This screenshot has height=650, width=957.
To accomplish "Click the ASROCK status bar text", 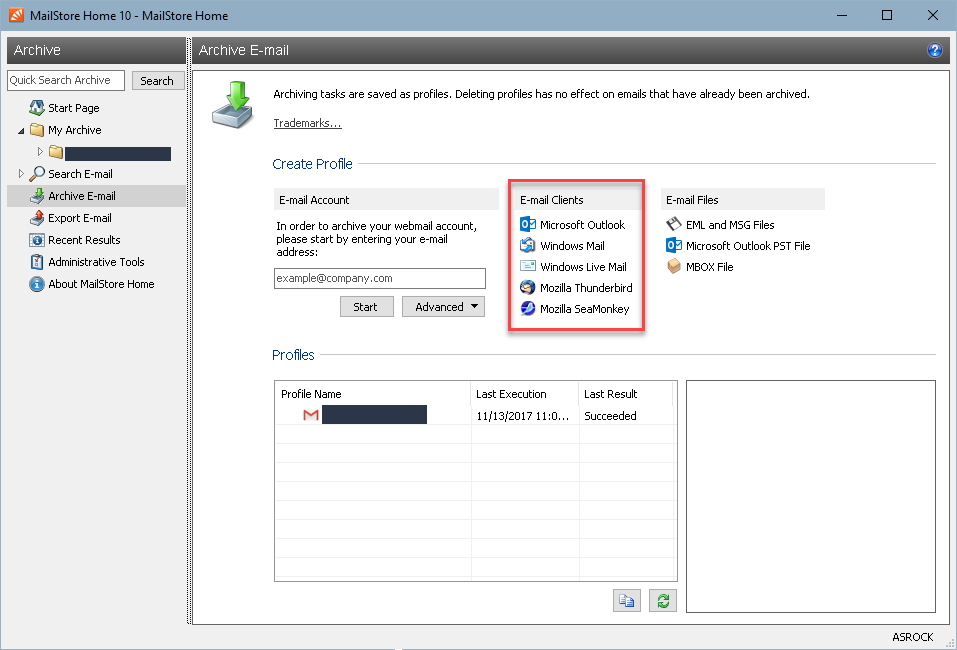I will [x=912, y=637].
